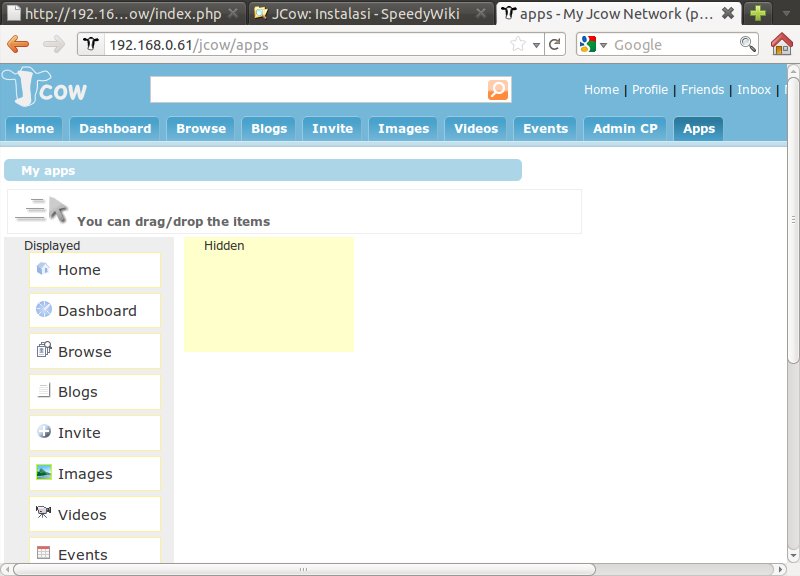The image size is (800, 576).
Task: Click the Videos item in Displayed list
Action: coord(95,514)
